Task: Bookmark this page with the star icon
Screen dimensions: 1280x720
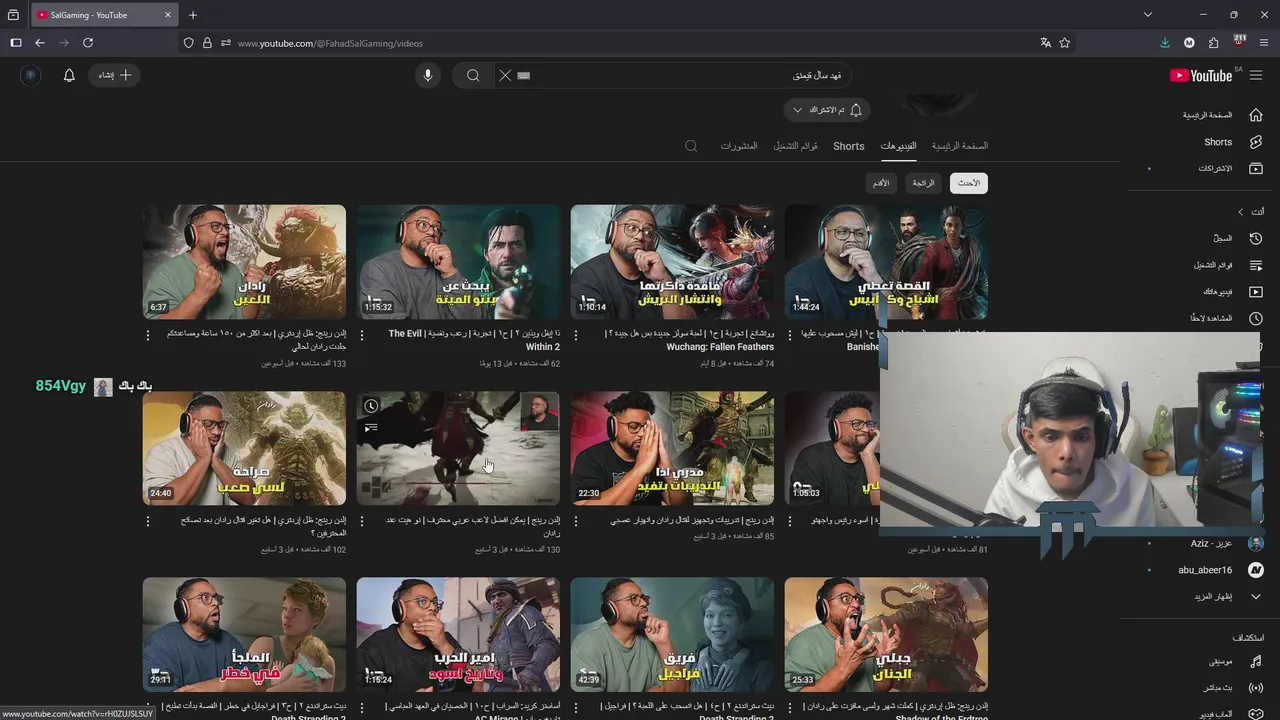Action: [x=1065, y=43]
